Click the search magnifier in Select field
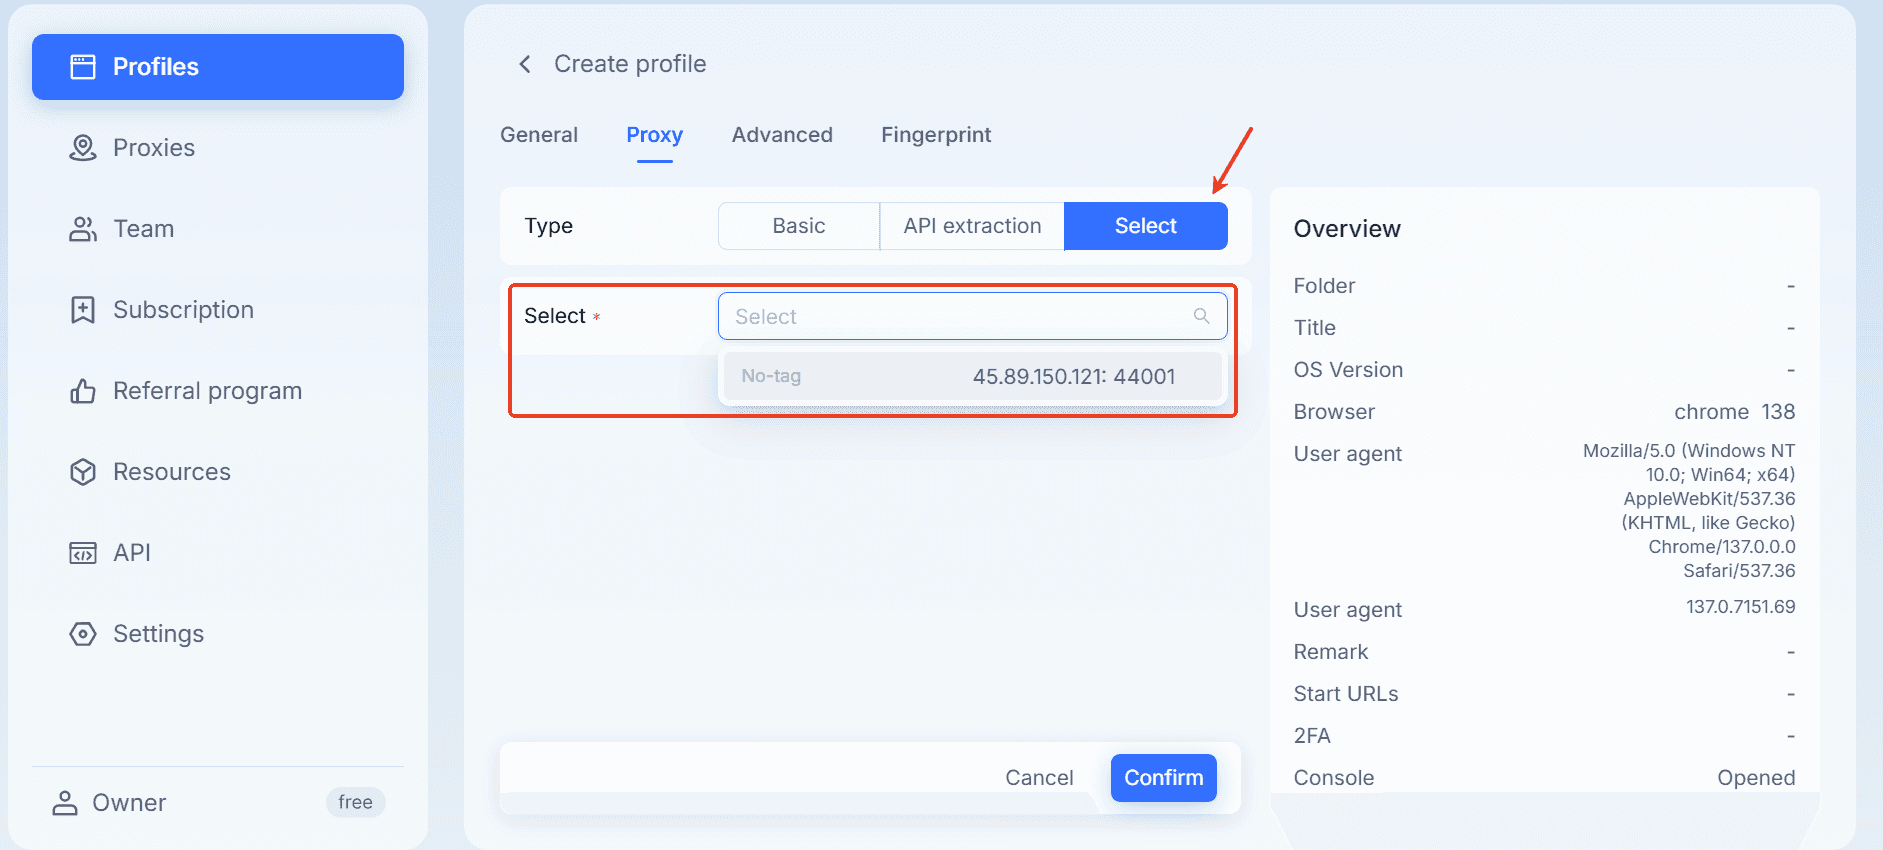1883x850 pixels. pos(1201,316)
